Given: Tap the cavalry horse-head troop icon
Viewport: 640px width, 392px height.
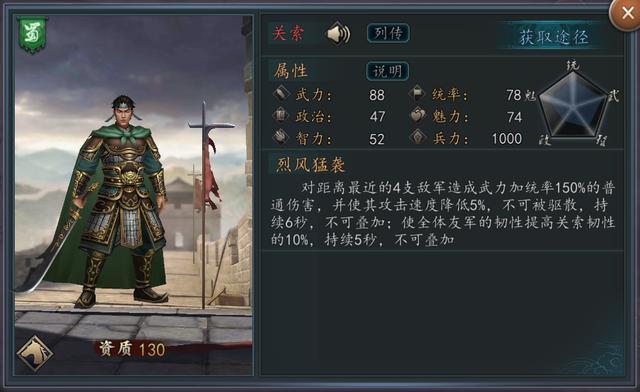Looking at the screenshot, I should 34,354.
